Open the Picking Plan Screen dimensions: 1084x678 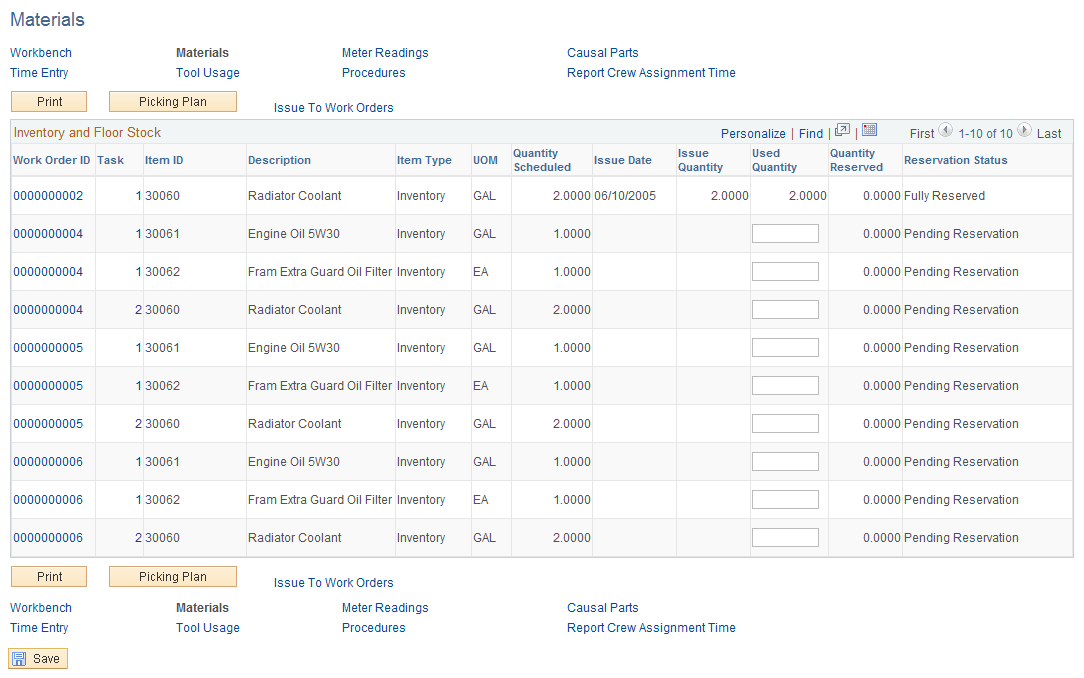172,101
